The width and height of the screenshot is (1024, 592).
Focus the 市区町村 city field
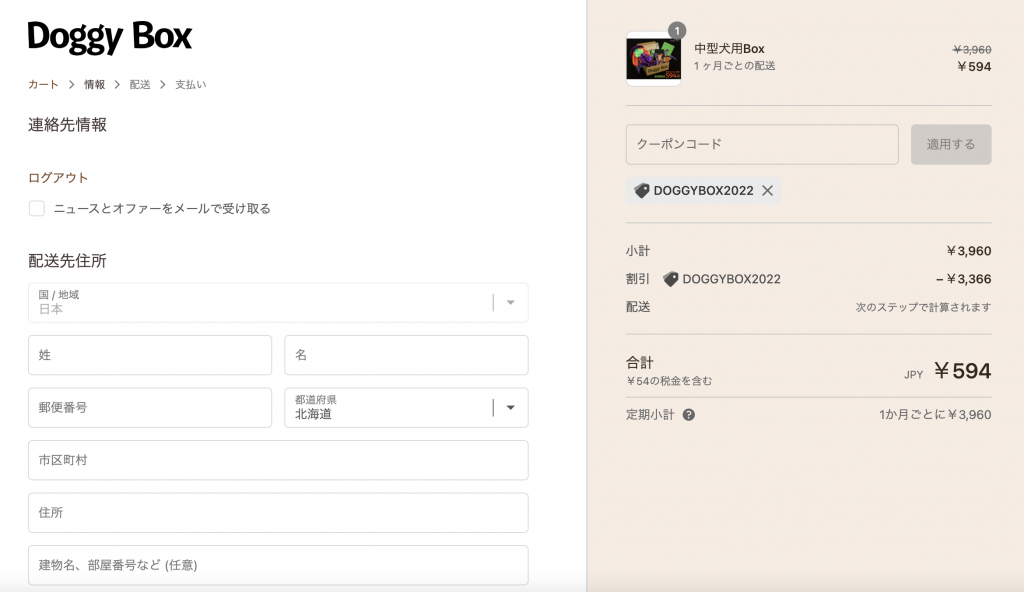[x=278, y=460]
